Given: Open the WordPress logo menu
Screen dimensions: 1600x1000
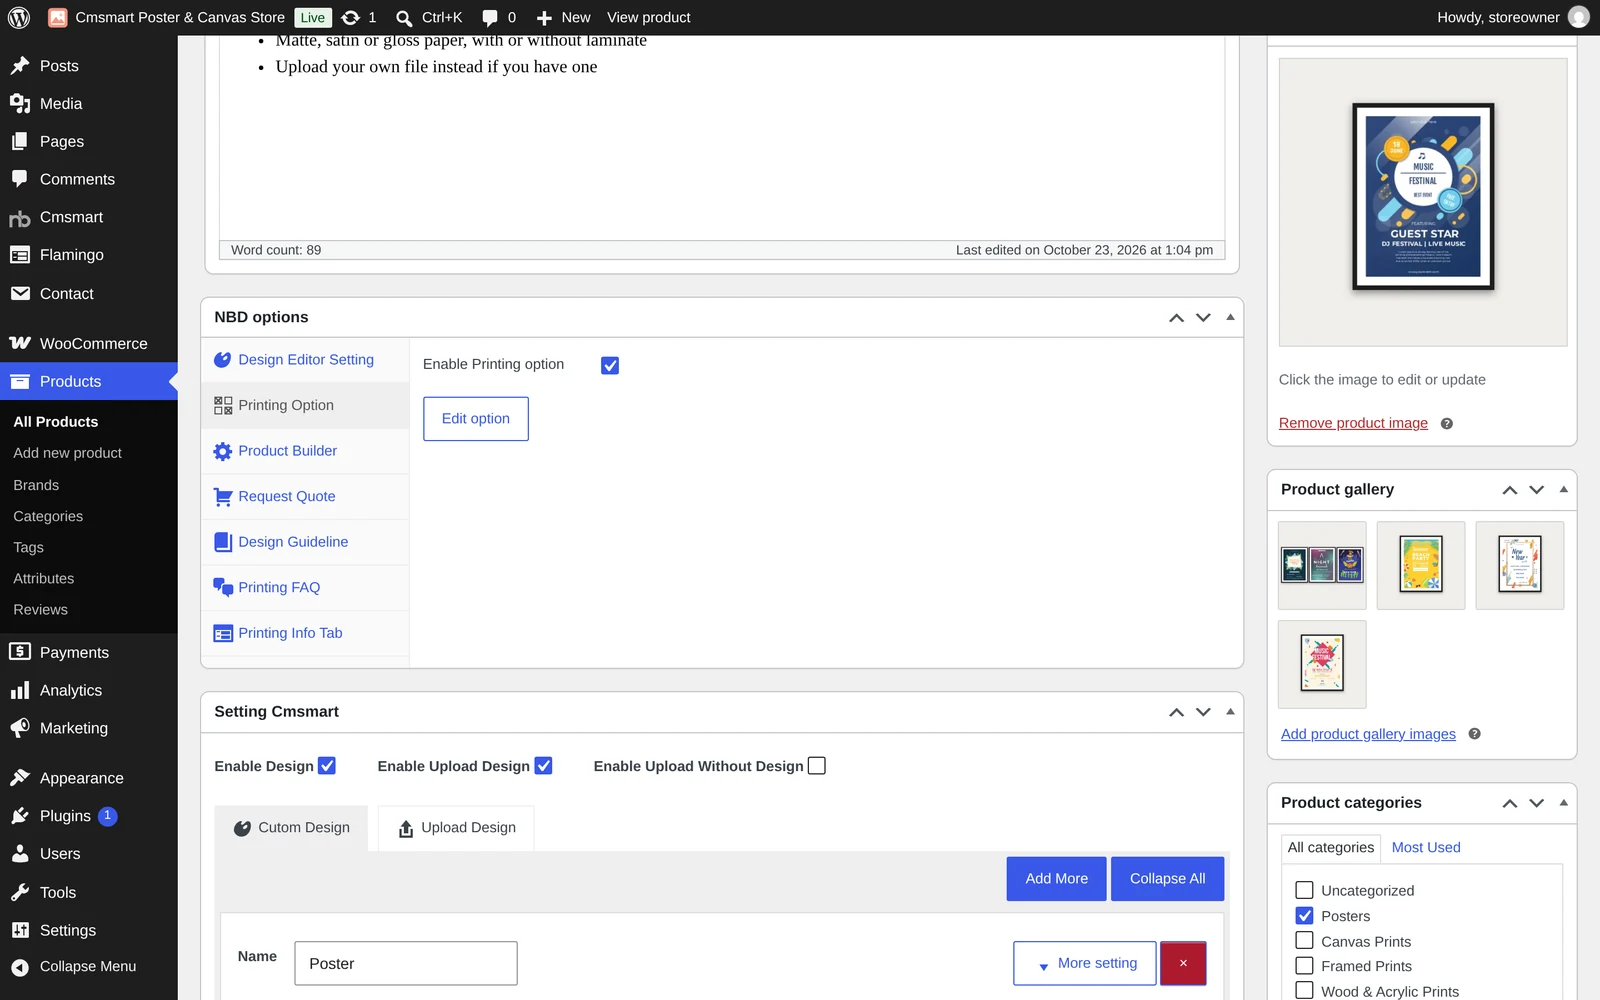Looking at the screenshot, I should pyautogui.click(x=19, y=17).
